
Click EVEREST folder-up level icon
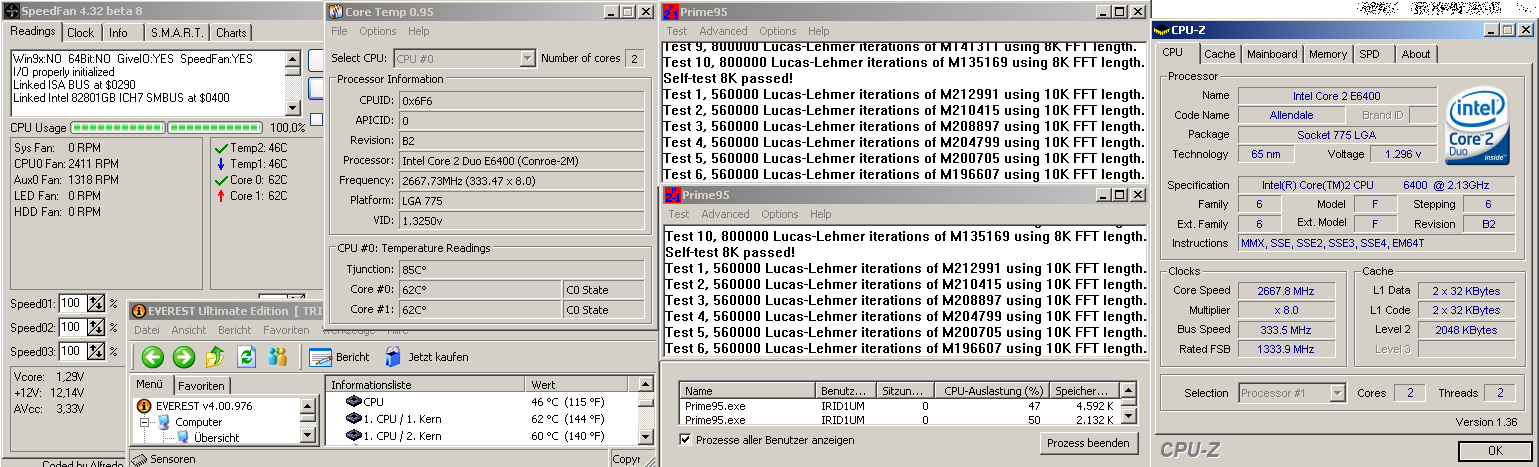point(215,357)
